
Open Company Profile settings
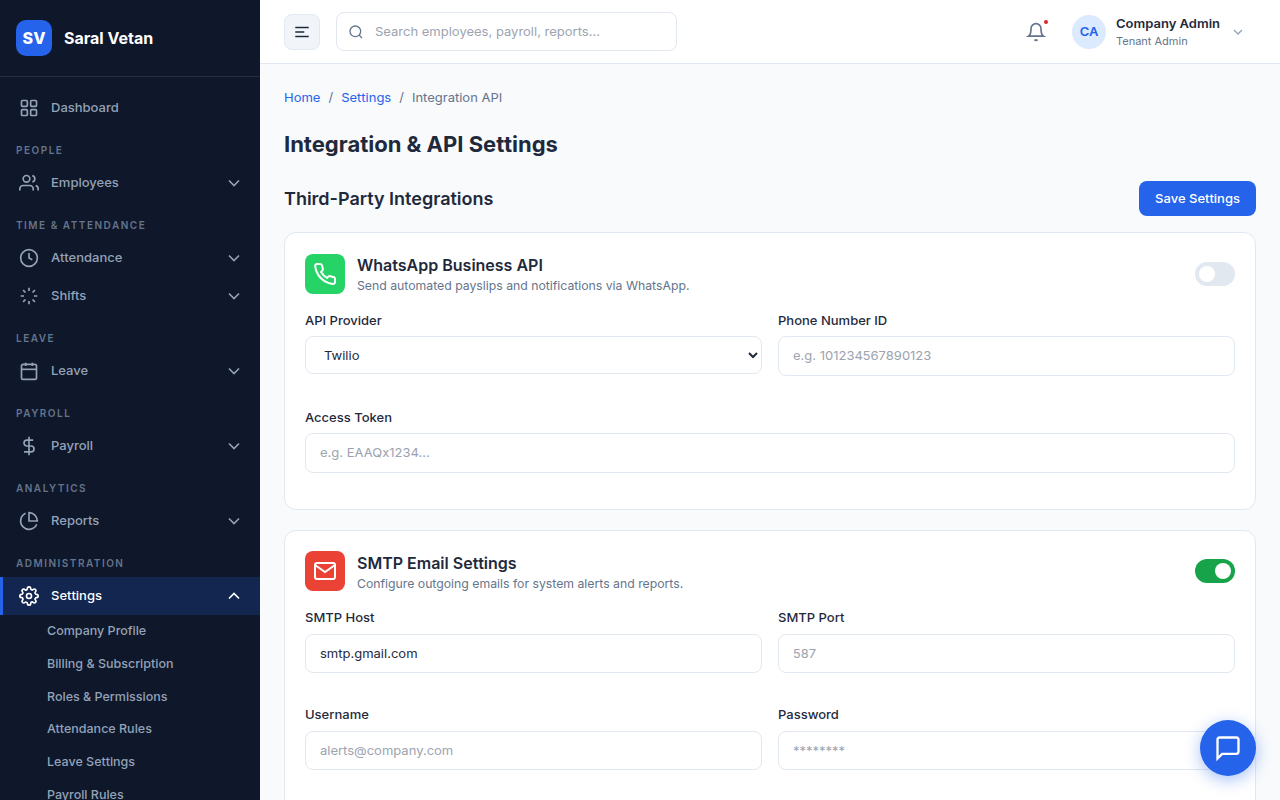click(x=96, y=631)
